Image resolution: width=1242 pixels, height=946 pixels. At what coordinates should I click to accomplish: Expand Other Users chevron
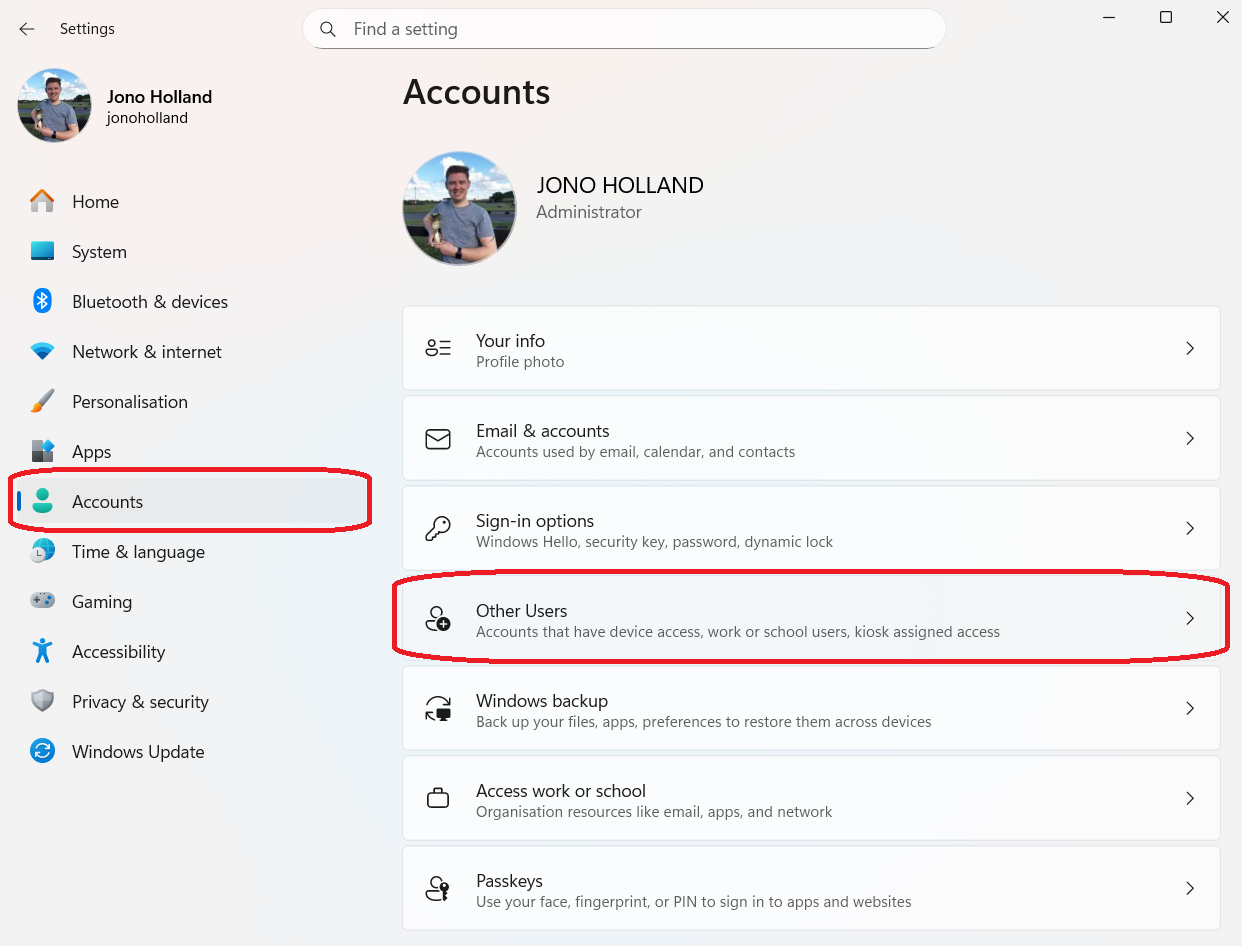1190,618
